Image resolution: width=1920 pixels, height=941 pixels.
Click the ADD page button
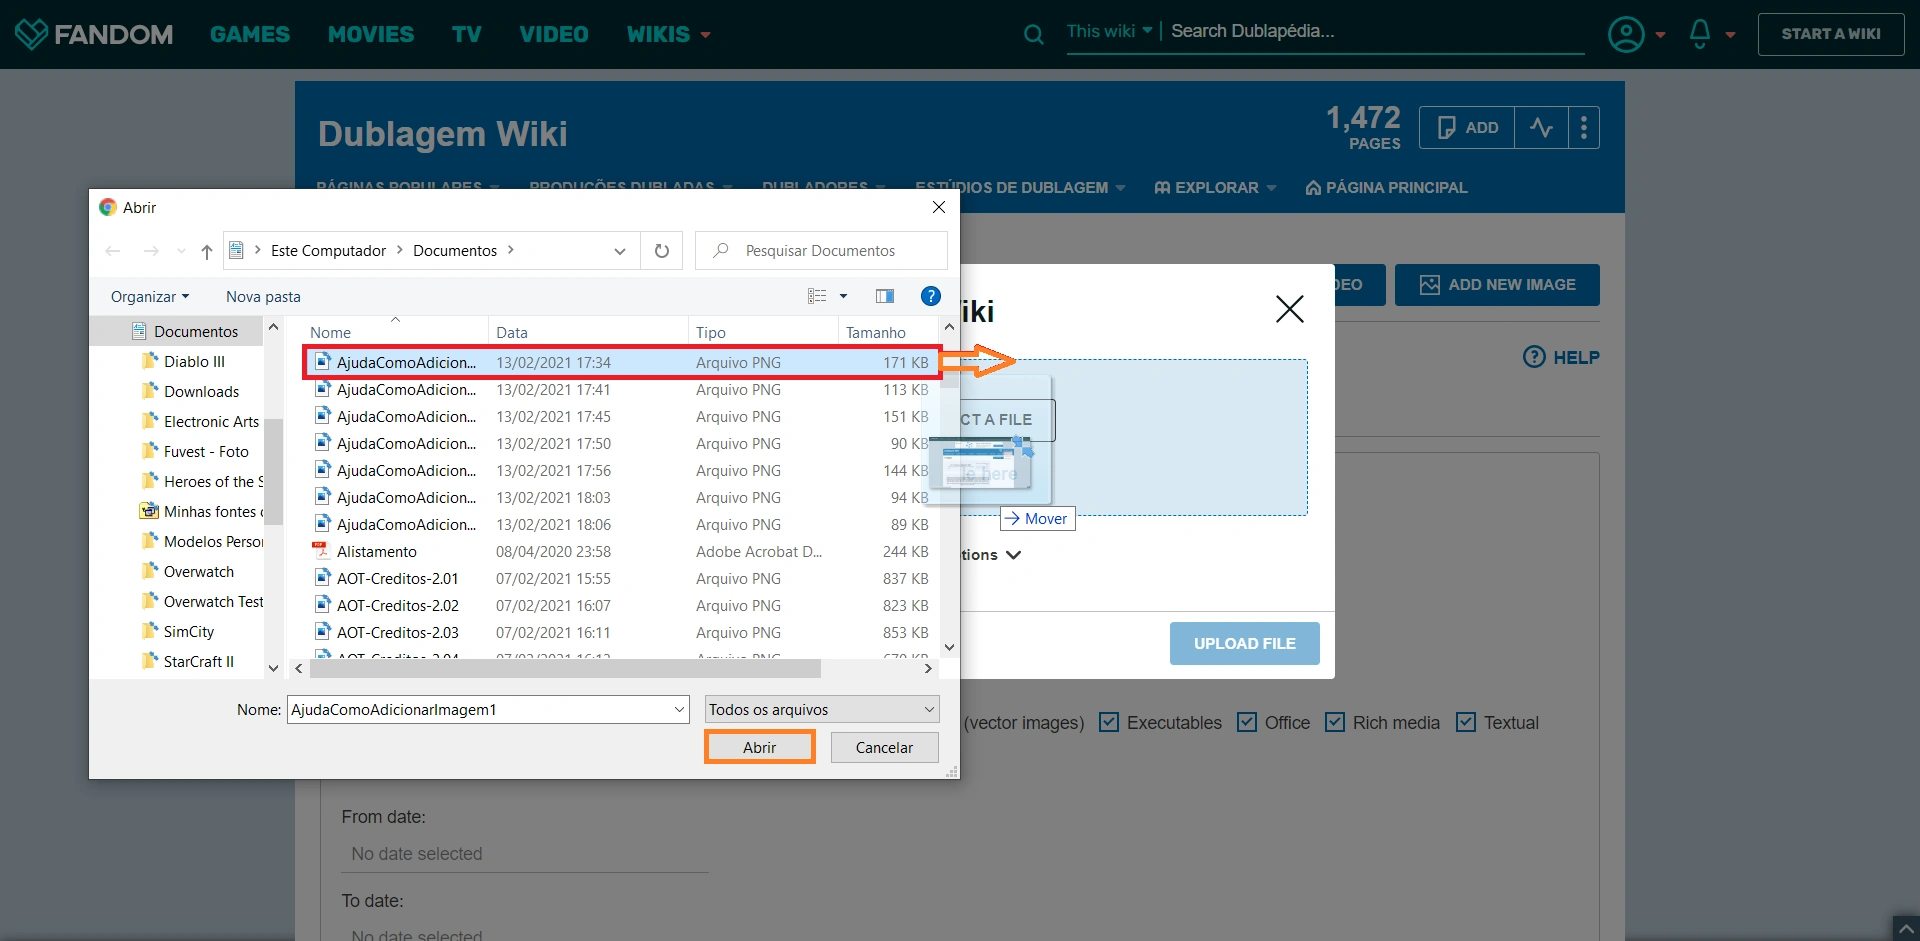pyautogui.click(x=1467, y=128)
